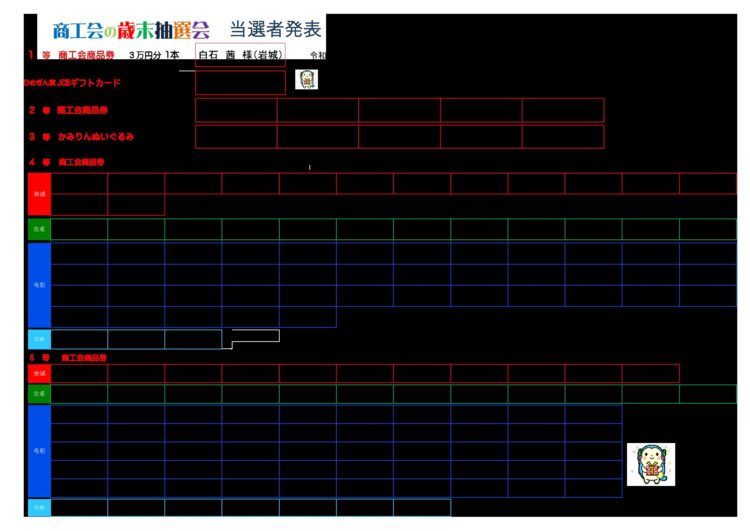Click the 4等 商工会商品券 section heading

click(x=68, y=161)
